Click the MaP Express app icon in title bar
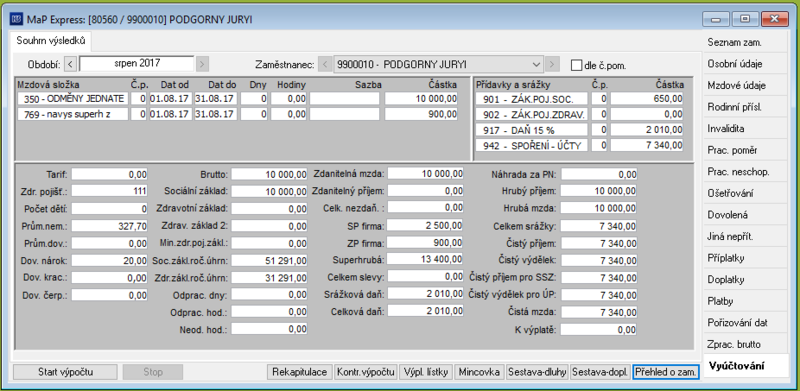This screenshot has width=800, height=391. click(x=17, y=19)
